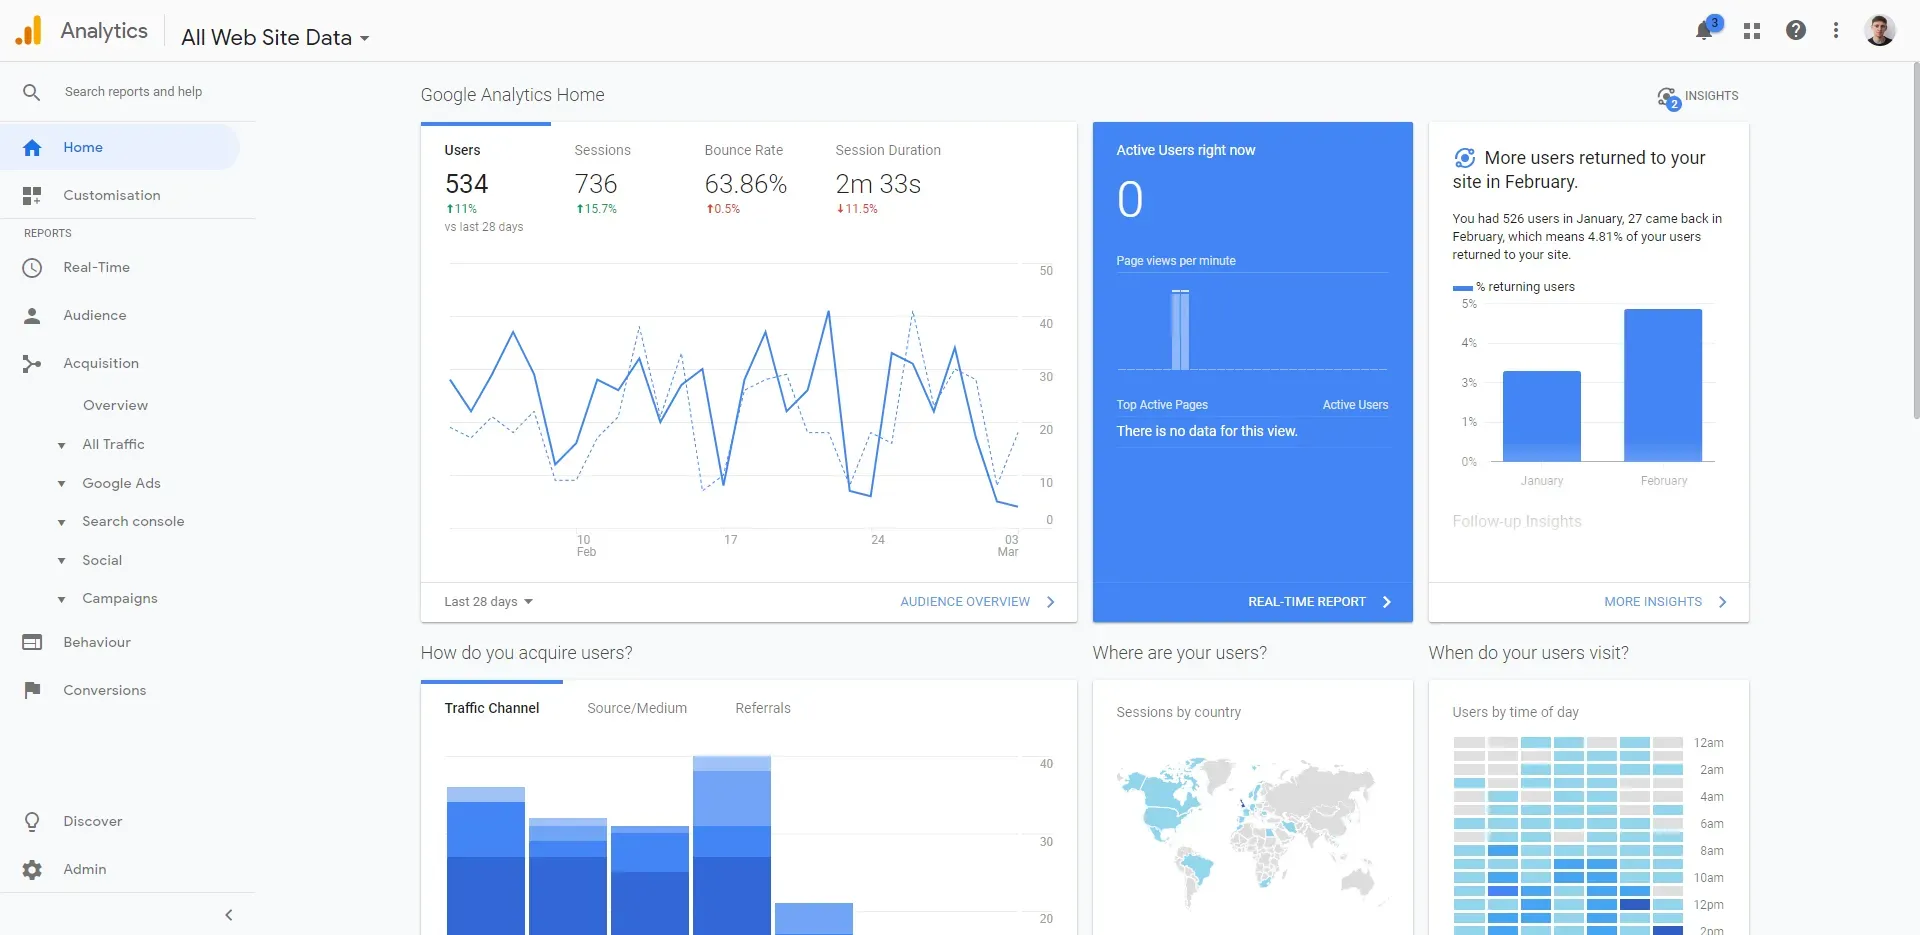Open the All Web Site Data dropdown
Screen dimensions: 1920x935
[x=275, y=38]
